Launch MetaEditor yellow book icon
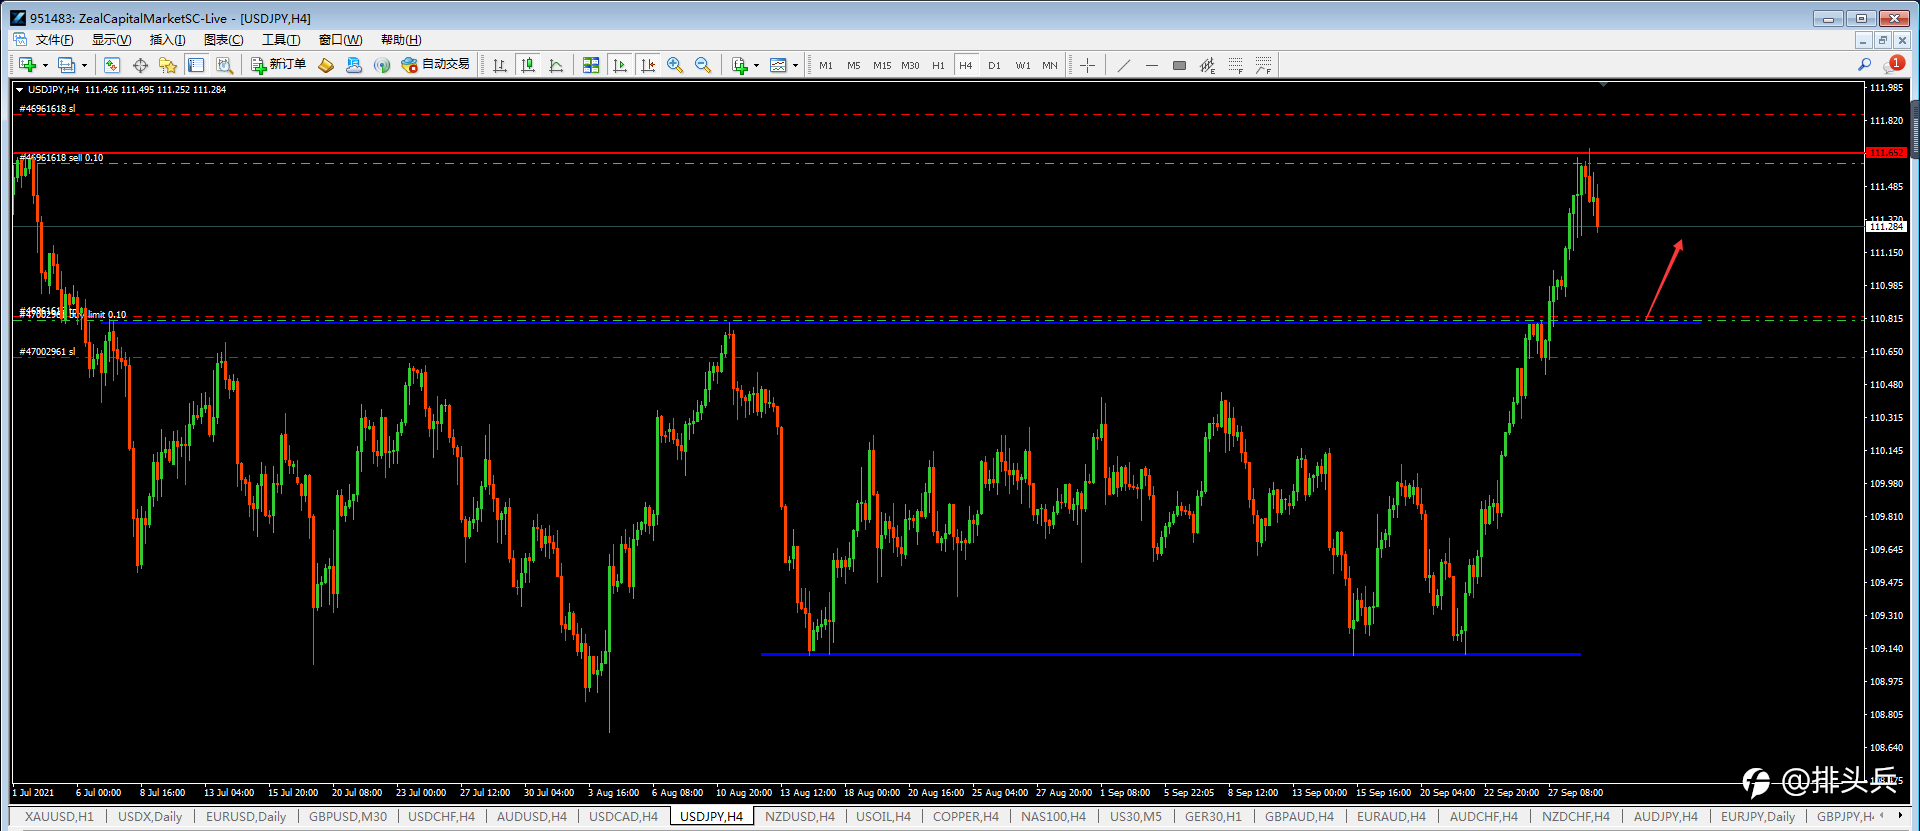The image size is (1920, 831). (x=326, y=65)
